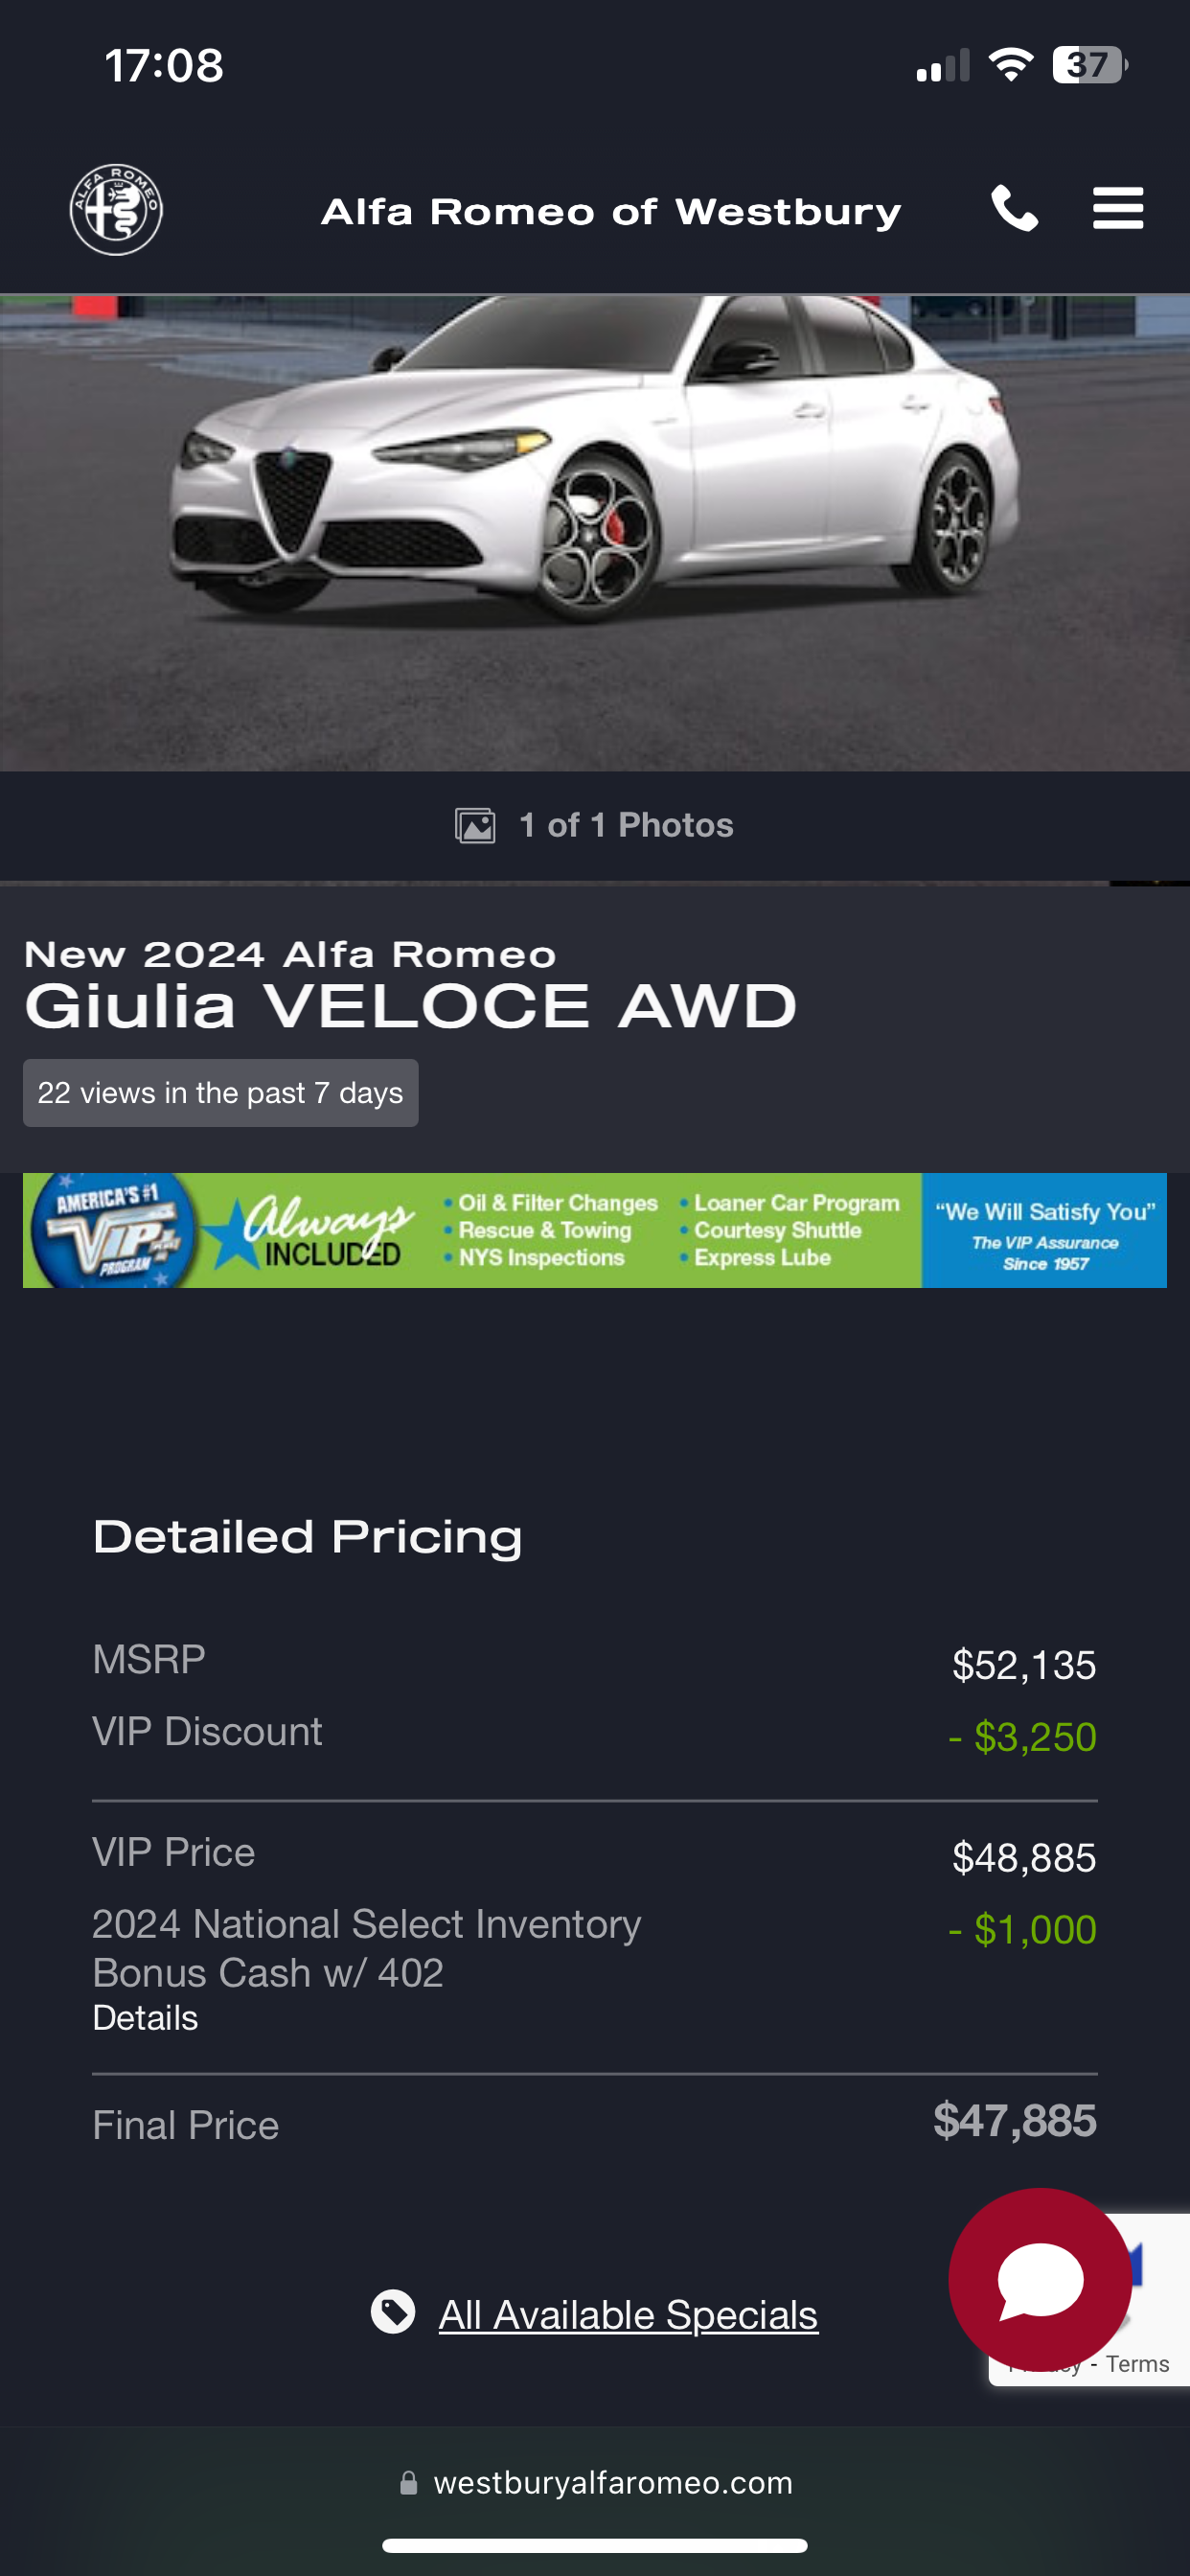Open the hamburger menu

click(x=1117, y=209)
